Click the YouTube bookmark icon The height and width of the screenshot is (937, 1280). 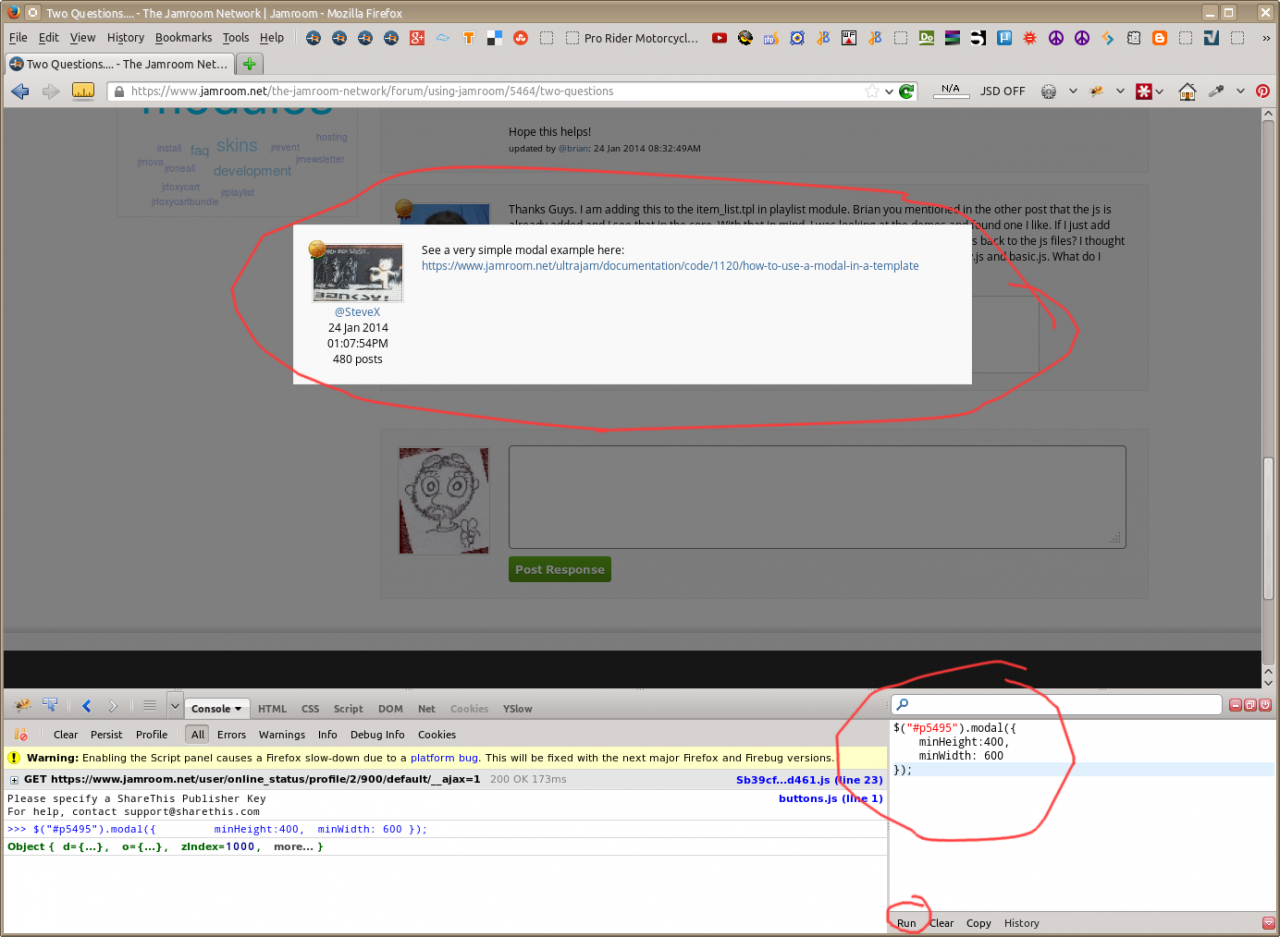(719, 38)
